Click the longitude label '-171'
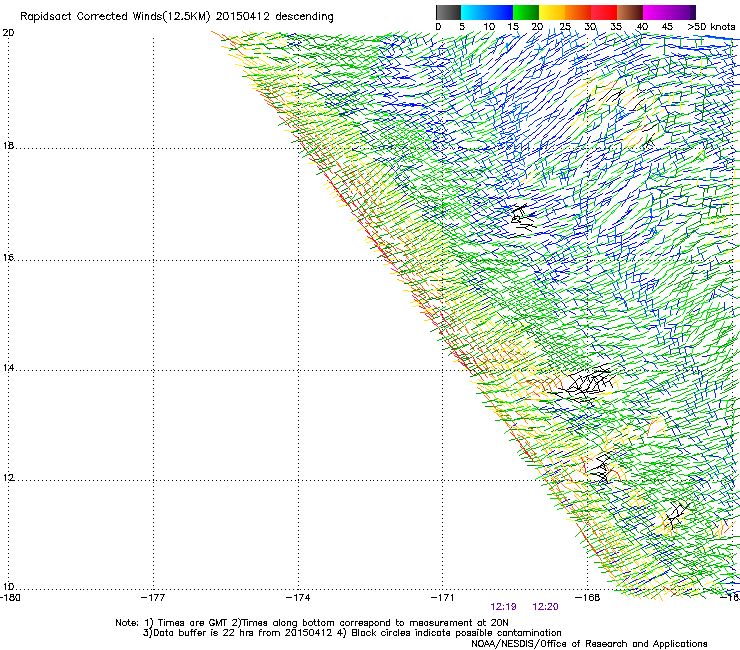The image size is (740, 650). click(443, 598)
